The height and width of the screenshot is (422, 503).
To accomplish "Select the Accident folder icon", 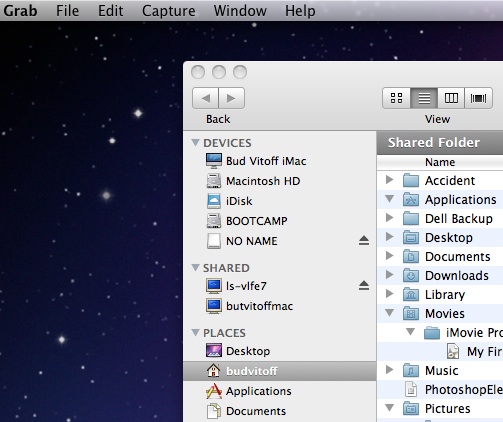I will [x=411, y=180].
